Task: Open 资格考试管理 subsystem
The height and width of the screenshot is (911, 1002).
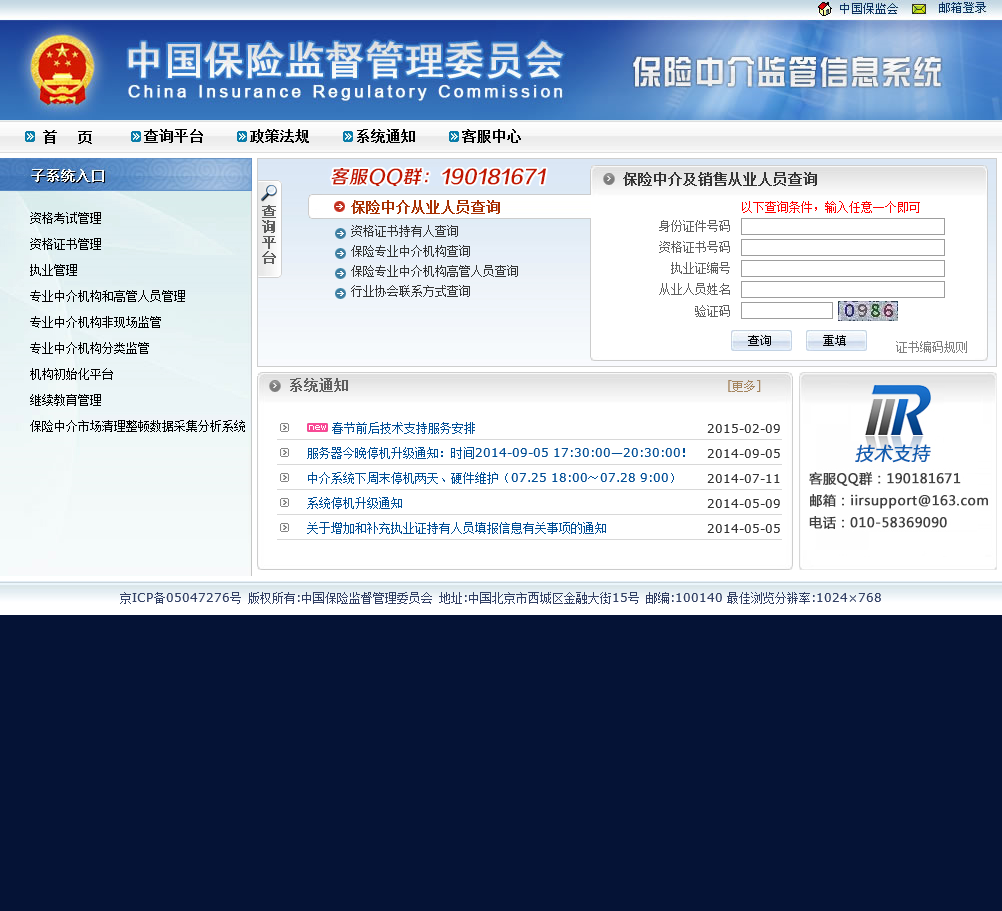Action: point(66,218)
